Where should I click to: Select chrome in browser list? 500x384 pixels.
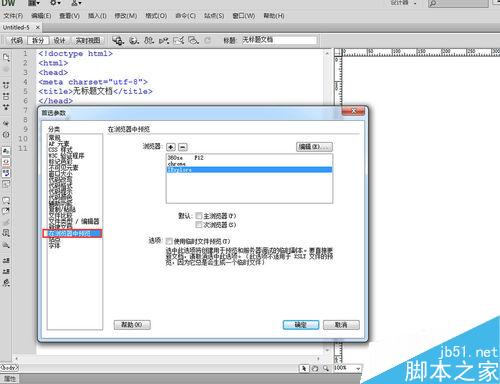(x=249, y=164)
